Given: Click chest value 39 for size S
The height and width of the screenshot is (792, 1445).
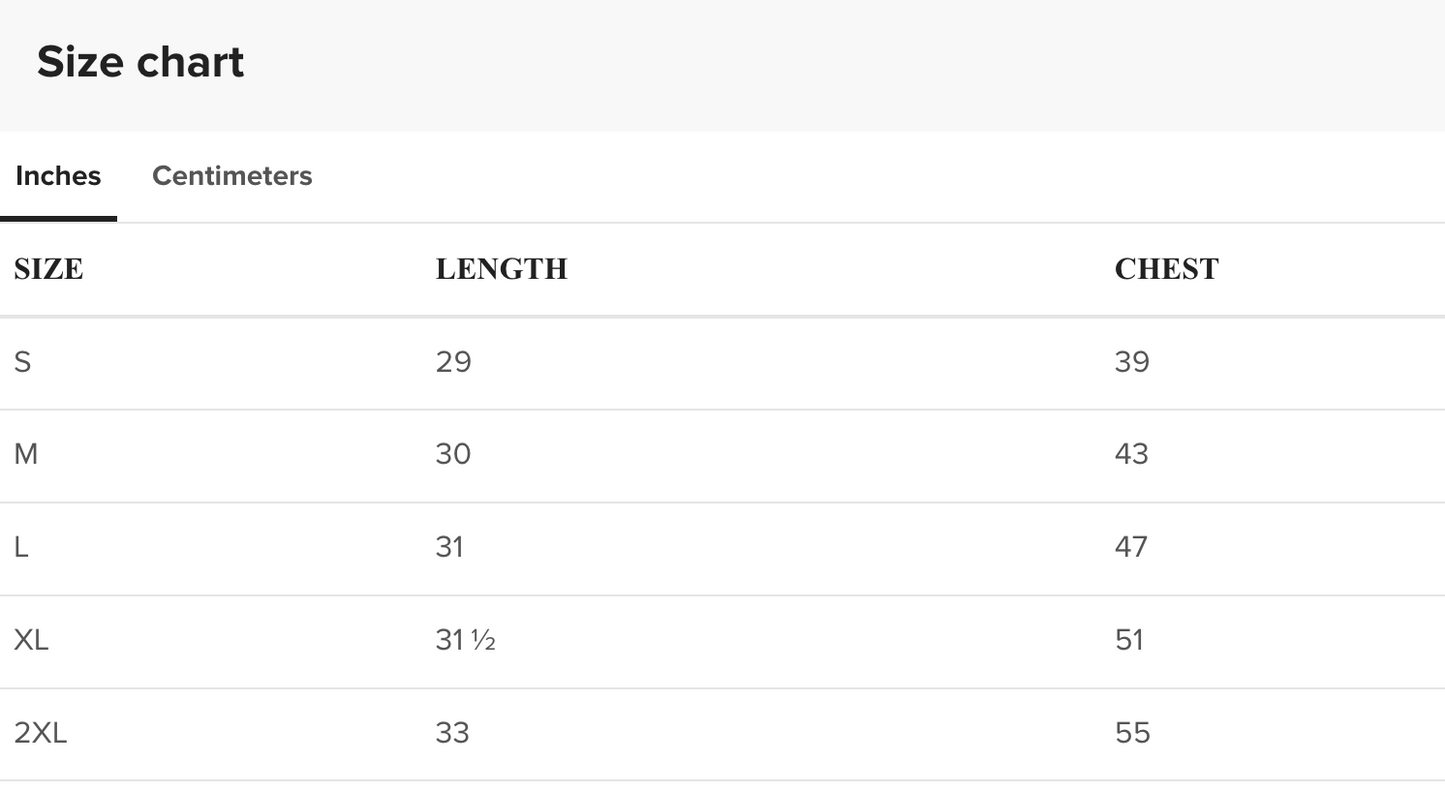Looking at the screenshot, I should (1132, 362).
